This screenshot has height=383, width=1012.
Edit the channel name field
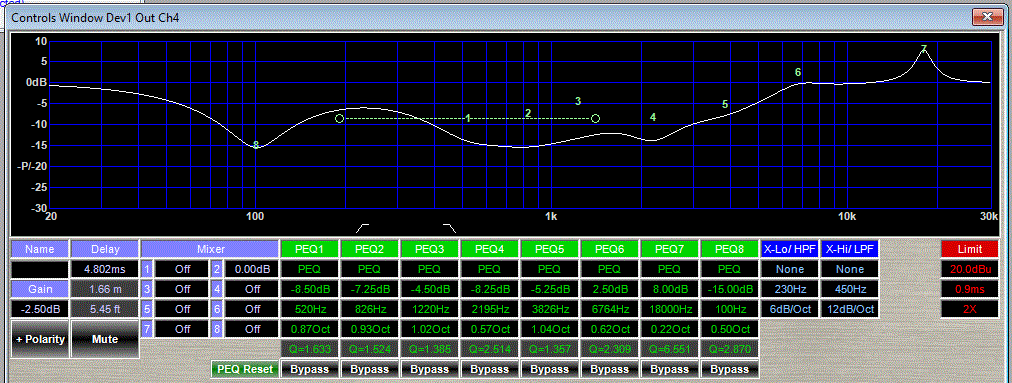coord(40,269)
